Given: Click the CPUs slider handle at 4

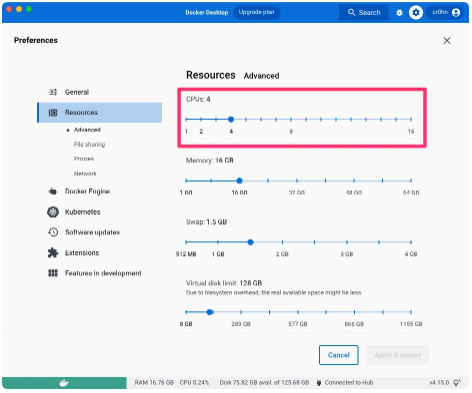Looking at the screenshot, I should coord(231,119).
